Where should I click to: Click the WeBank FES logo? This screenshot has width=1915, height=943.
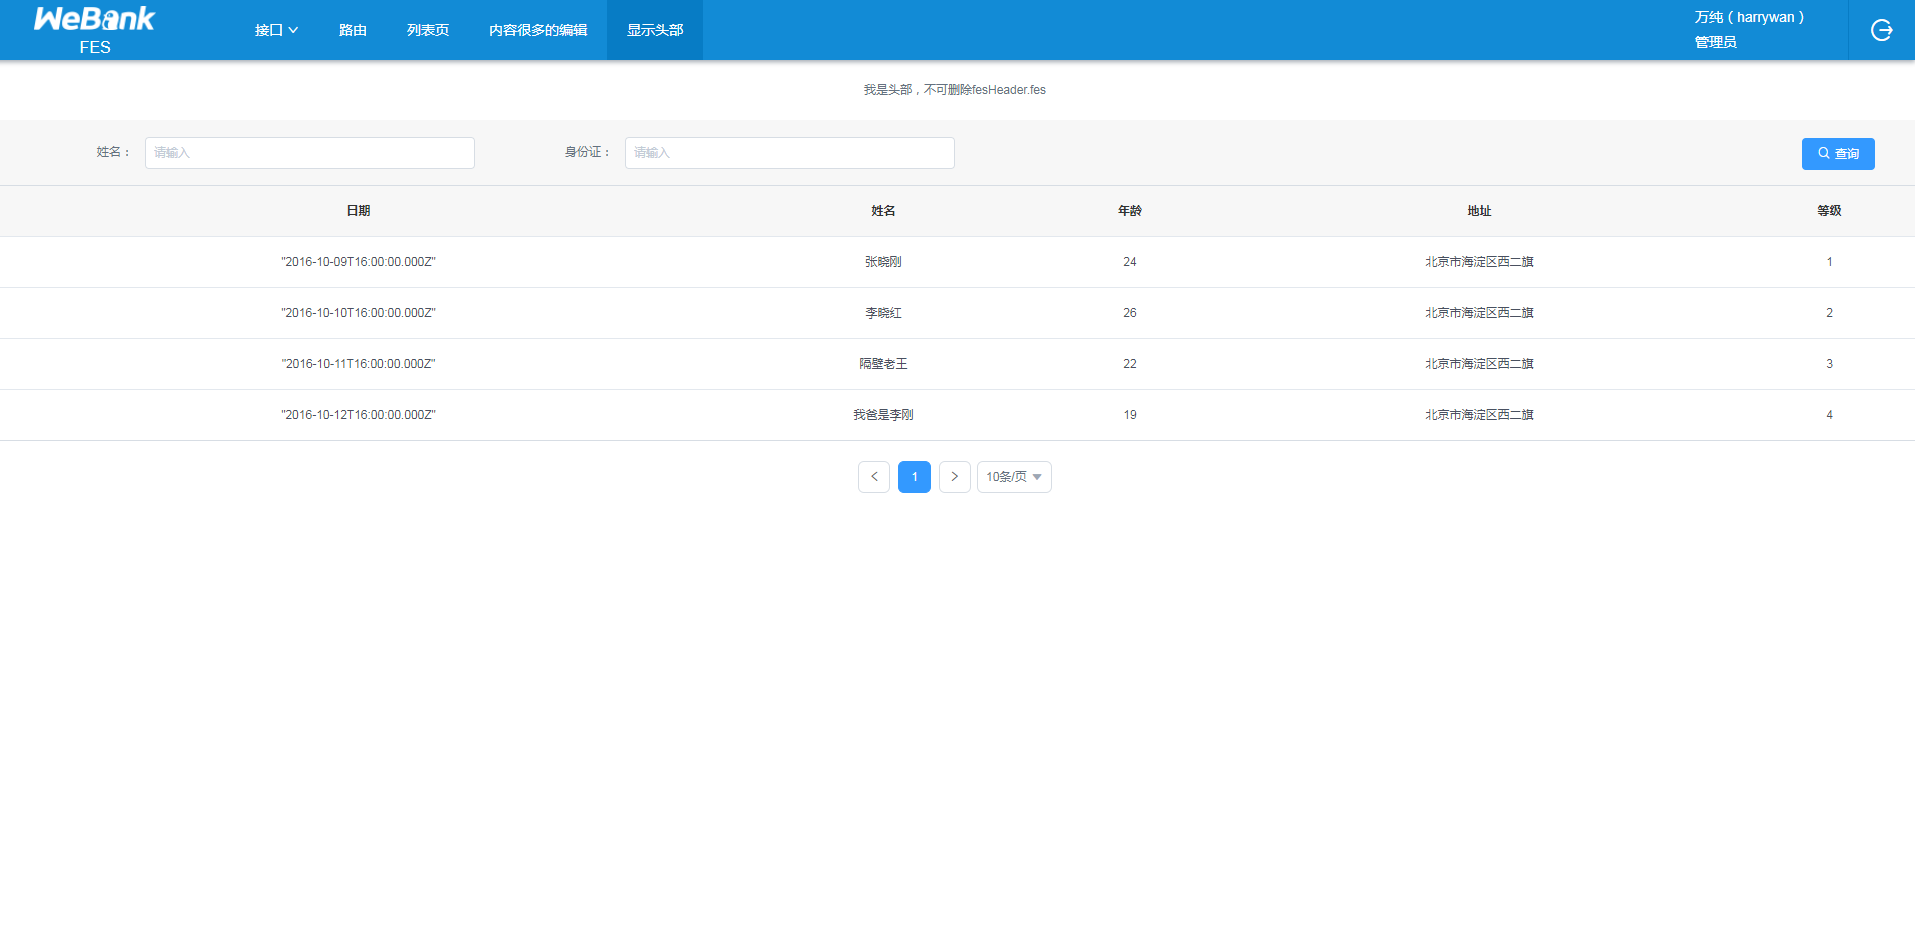(95, 30)
